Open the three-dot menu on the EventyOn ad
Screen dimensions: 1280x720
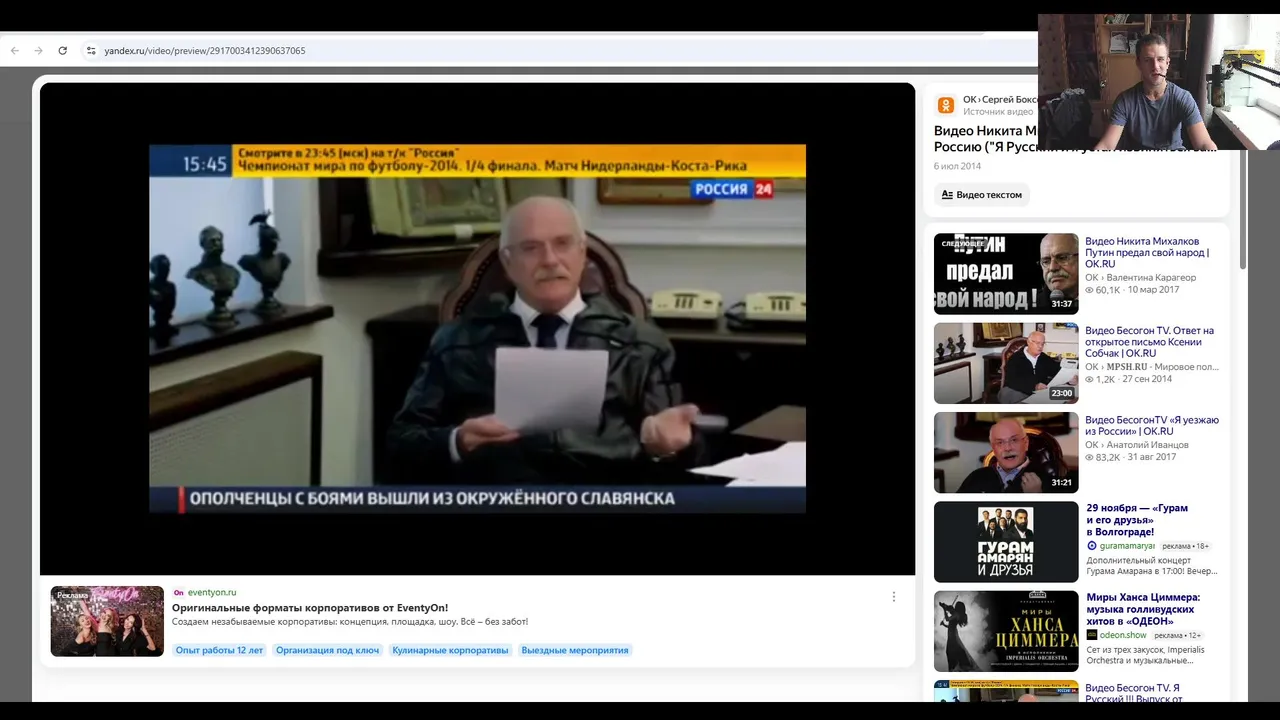coord(894,597)
